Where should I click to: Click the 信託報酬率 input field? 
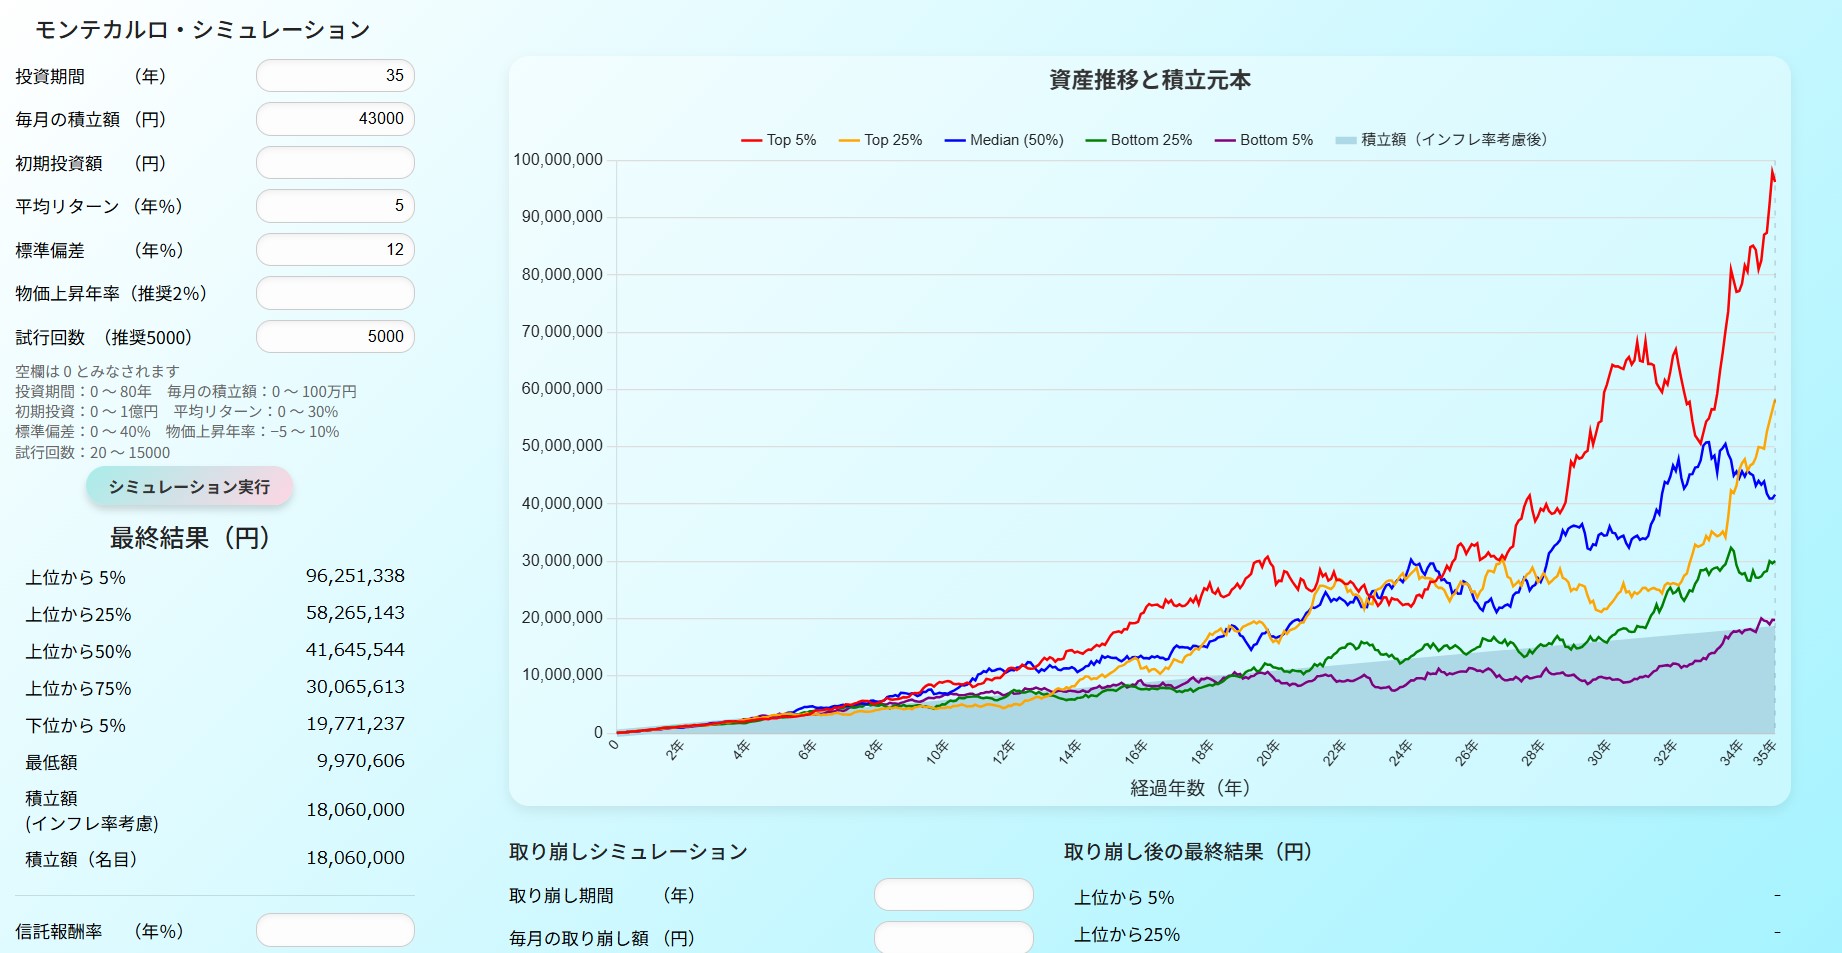(x=335, y=930)
